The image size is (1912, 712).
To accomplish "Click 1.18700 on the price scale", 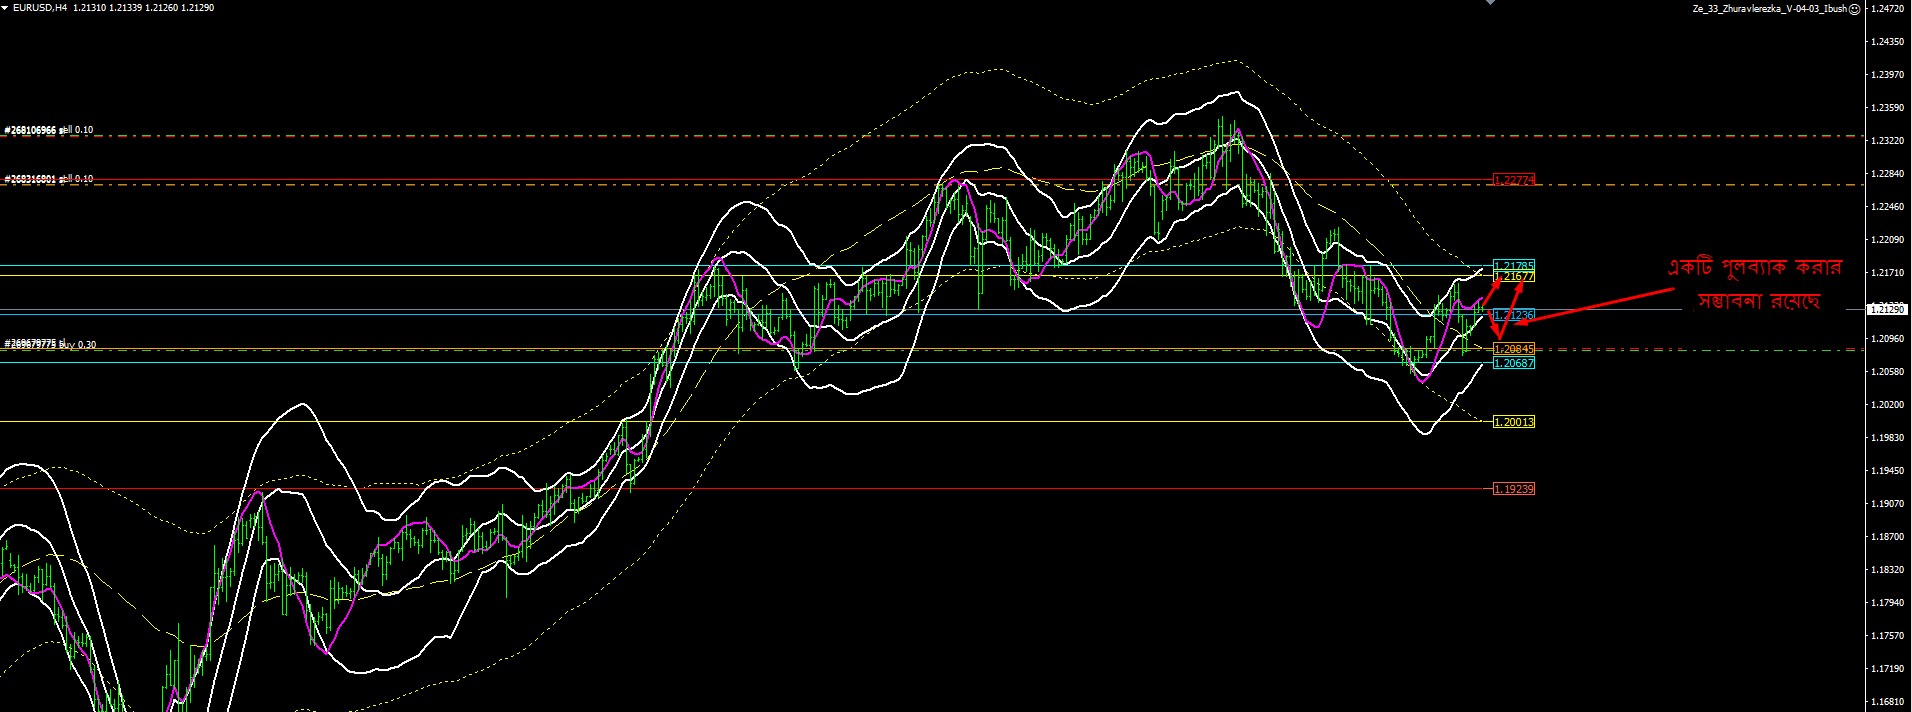I will tap(1888, 537).
